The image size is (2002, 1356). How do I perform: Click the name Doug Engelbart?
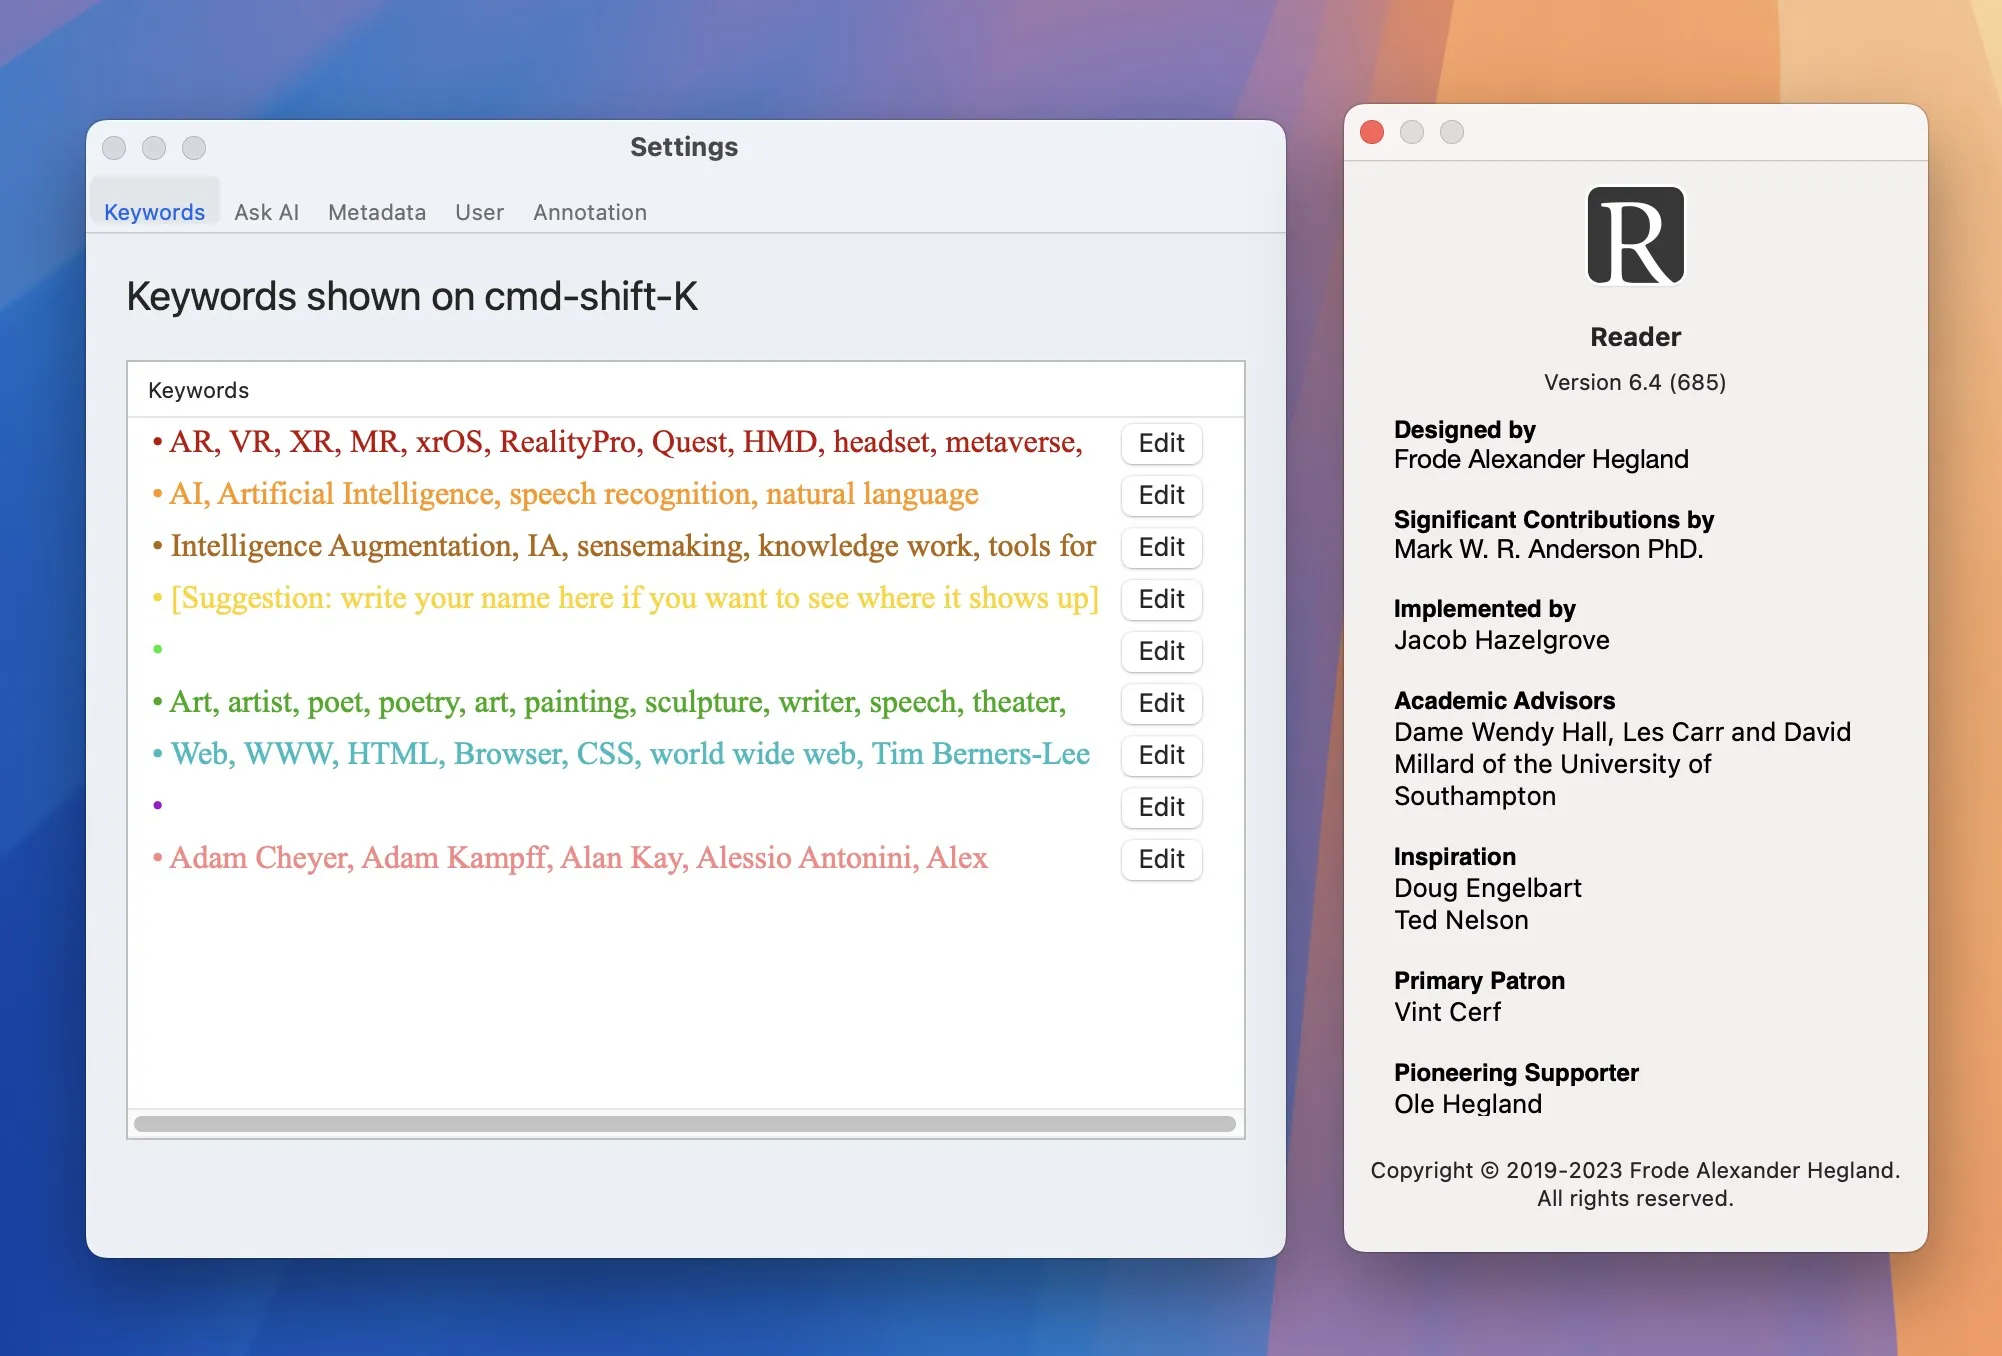tap(1488, 888)
